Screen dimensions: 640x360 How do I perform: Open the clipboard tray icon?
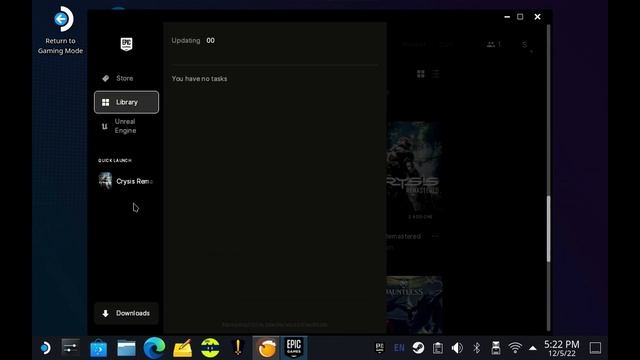(x=438, y=348)
